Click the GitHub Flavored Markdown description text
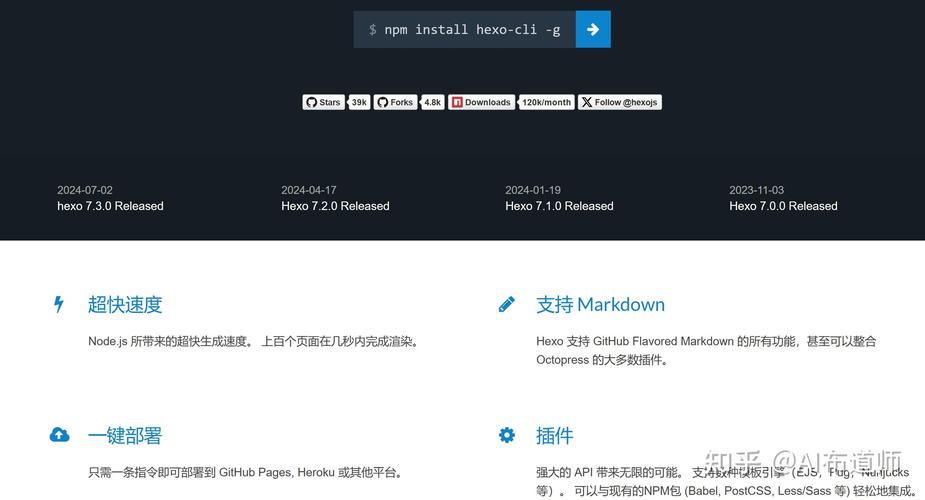Screen dimensions: 925x500 [706, 350]
